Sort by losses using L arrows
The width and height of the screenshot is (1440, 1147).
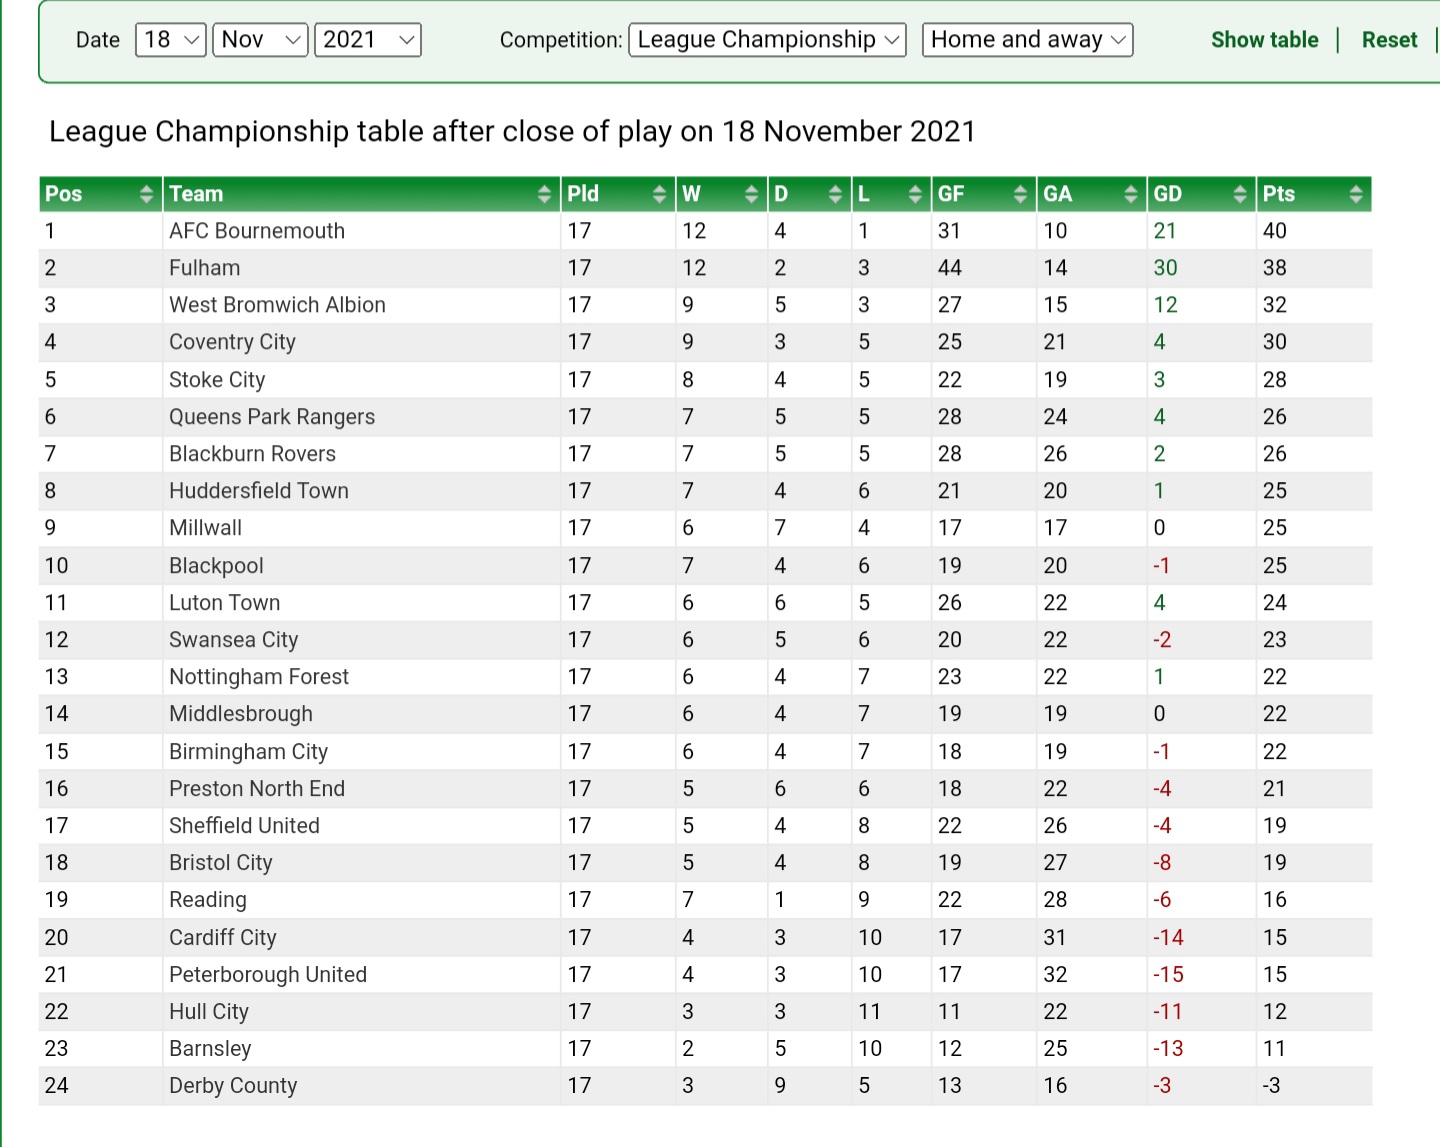point(915,194)
